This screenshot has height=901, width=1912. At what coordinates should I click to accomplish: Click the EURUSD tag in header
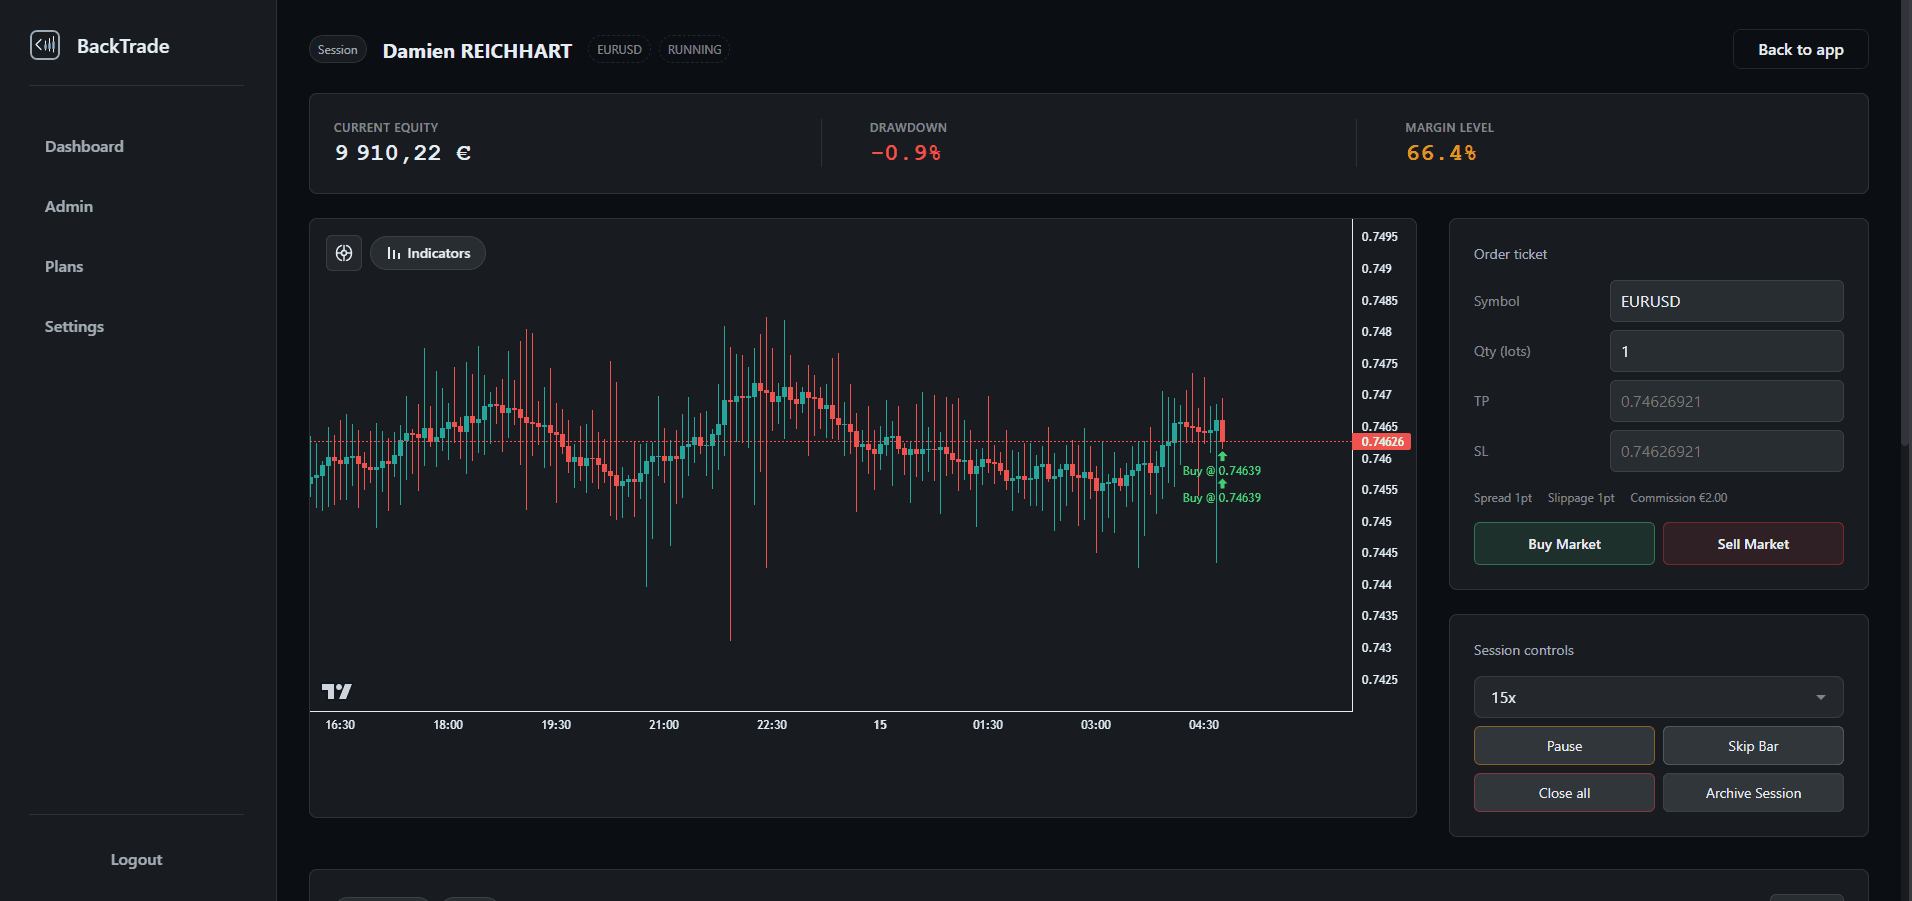(619, 49)
